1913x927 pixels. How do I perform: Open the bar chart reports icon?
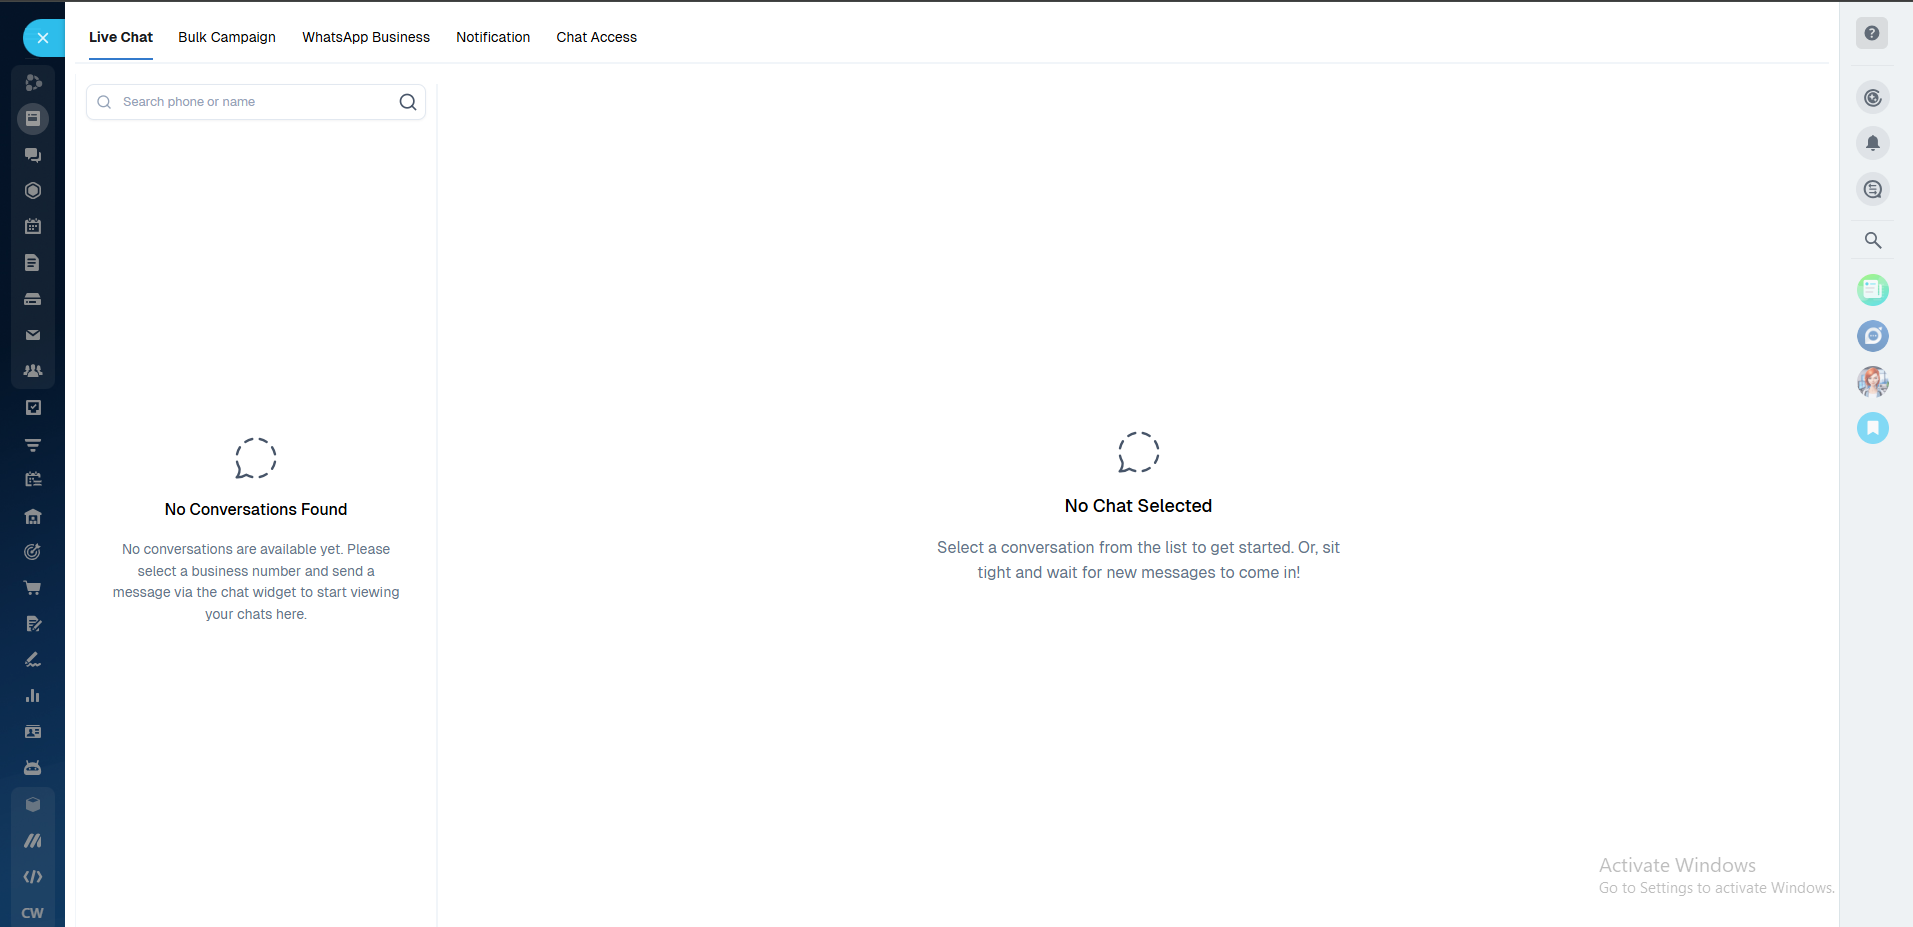33,696
